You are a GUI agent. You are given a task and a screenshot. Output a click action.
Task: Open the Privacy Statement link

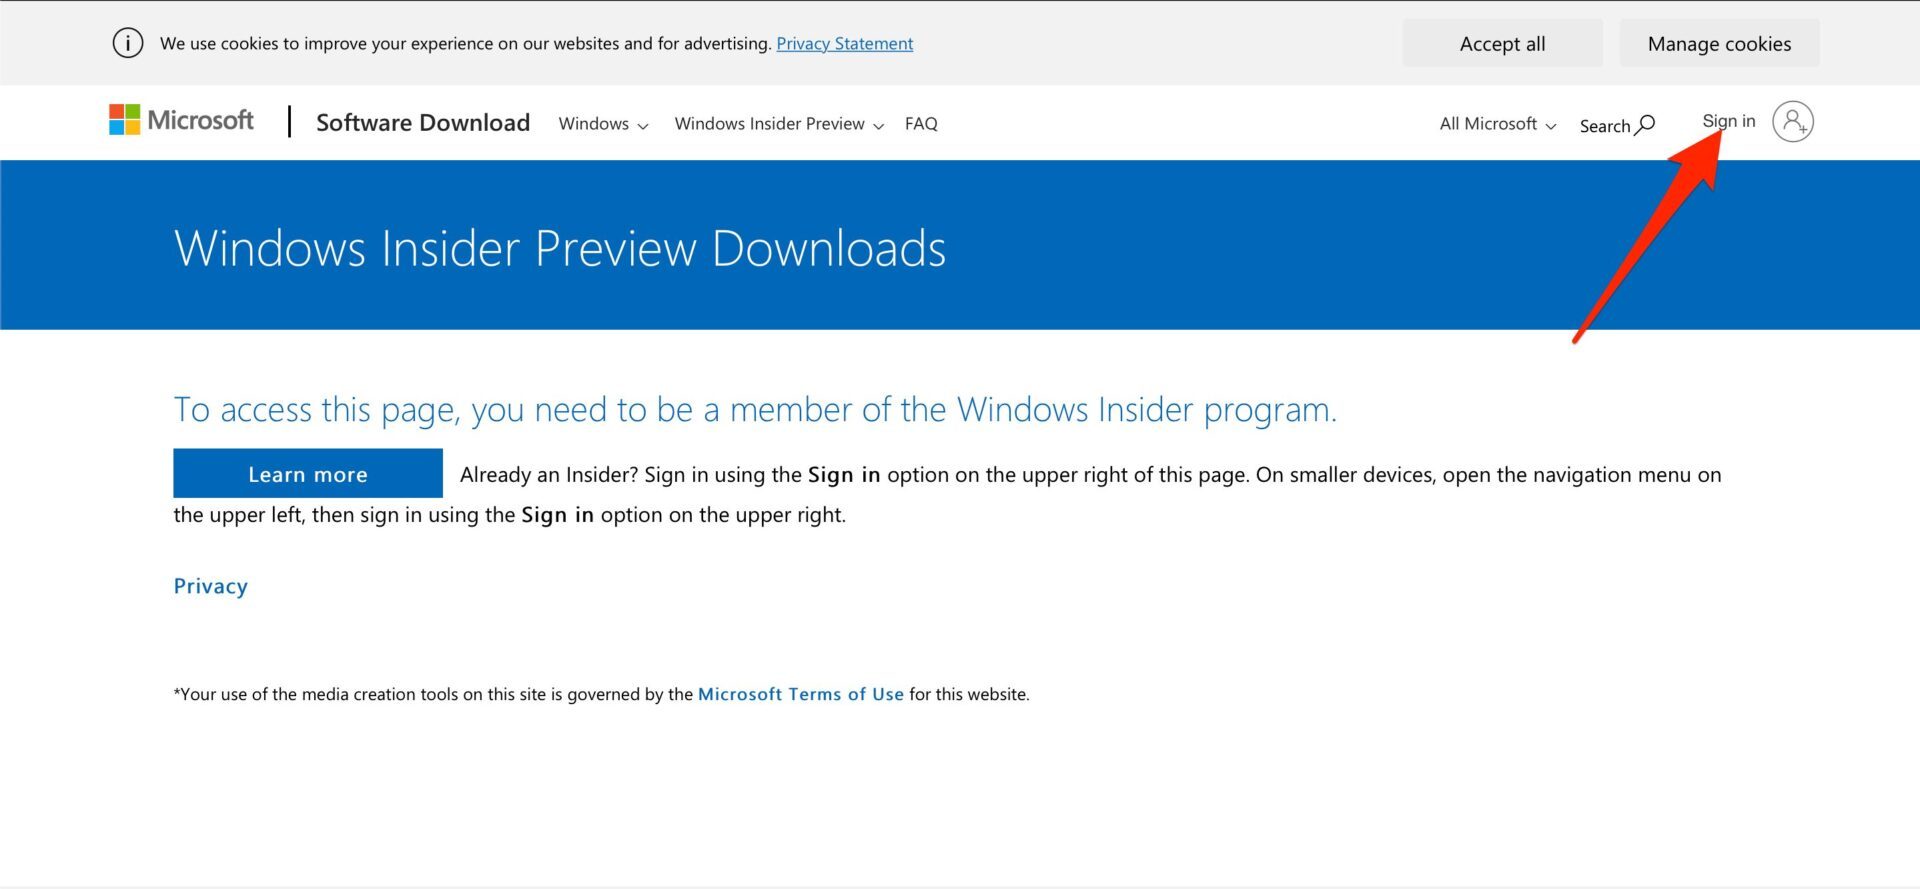(x=844, y=43)
